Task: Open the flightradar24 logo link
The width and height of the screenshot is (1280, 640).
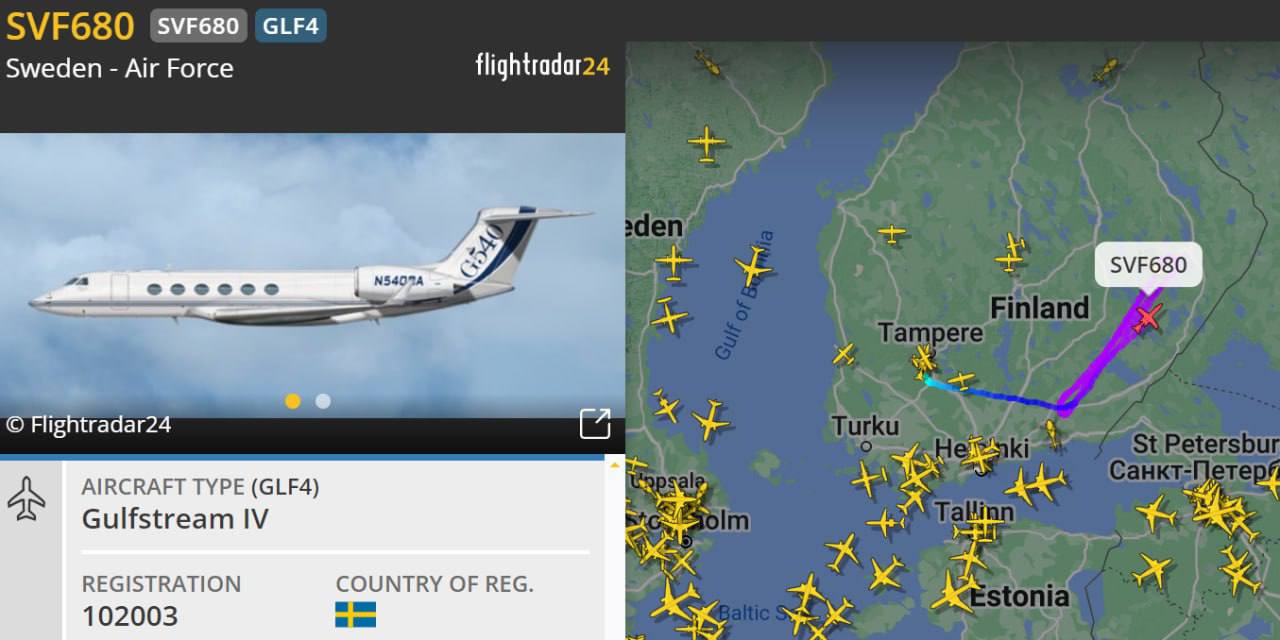Action: tap(542, 67)
